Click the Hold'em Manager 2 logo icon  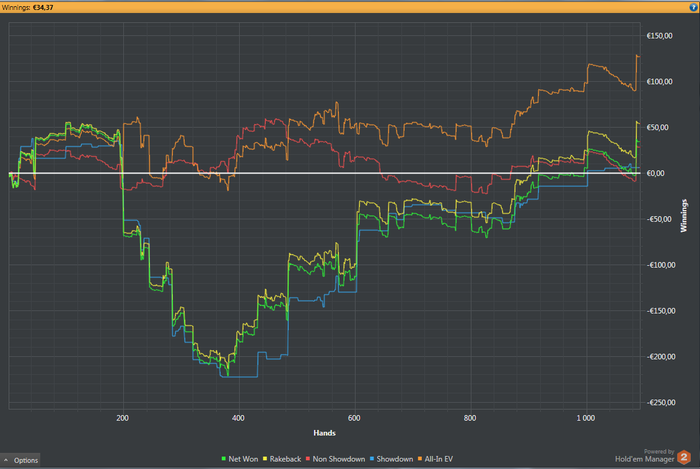coord(684,457)
